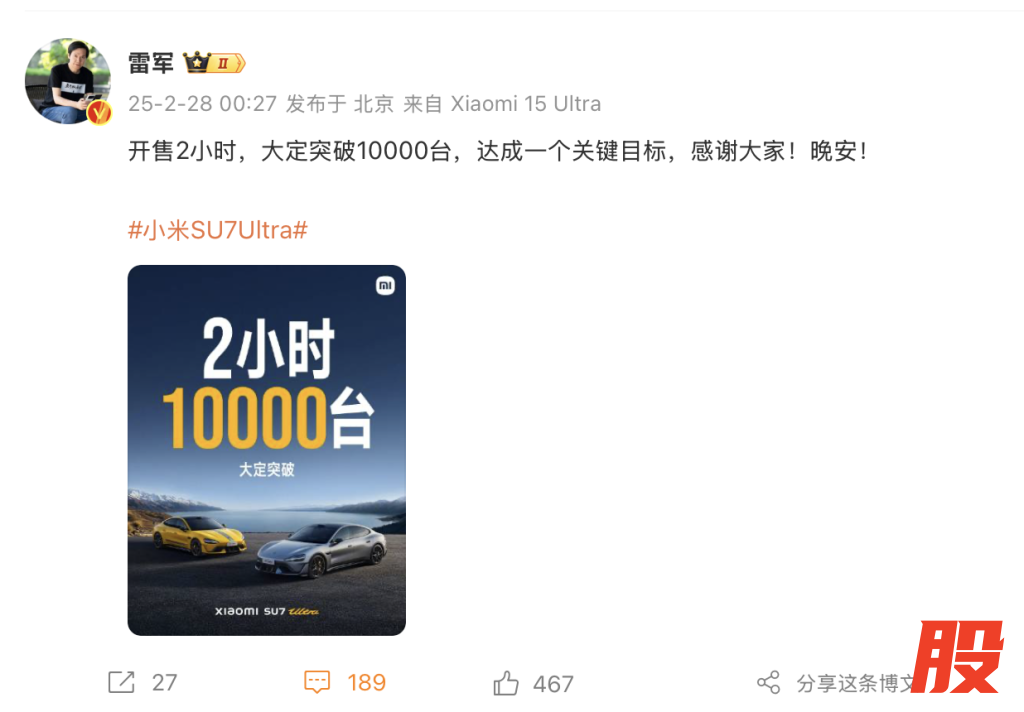Click the post text about 10000台
1024x712 pixels.
[498, 152]
